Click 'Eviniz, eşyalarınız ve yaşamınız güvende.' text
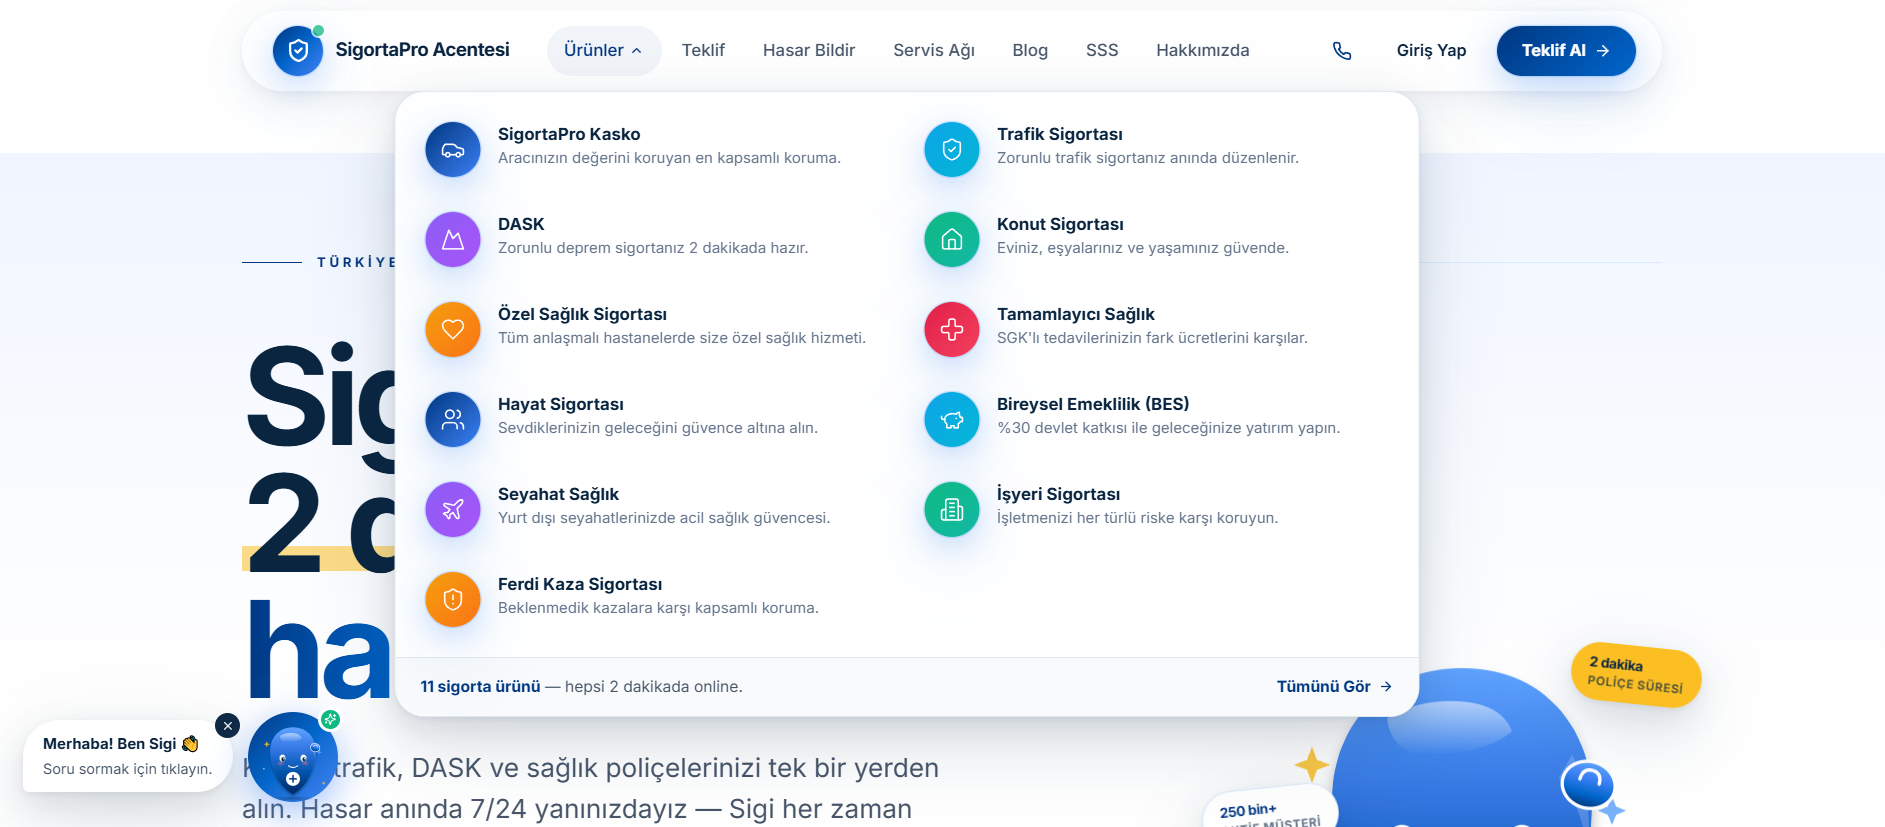Image resolution: width=1885 pixels, height=827 pixels. pyautogui.click(x=1143, y=248)
